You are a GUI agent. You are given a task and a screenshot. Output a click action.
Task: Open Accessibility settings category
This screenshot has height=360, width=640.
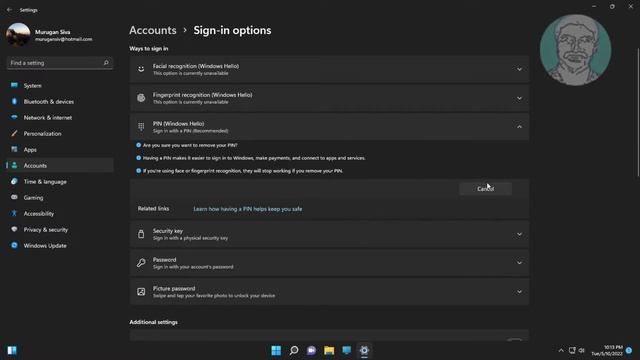[x=60, y=213]
